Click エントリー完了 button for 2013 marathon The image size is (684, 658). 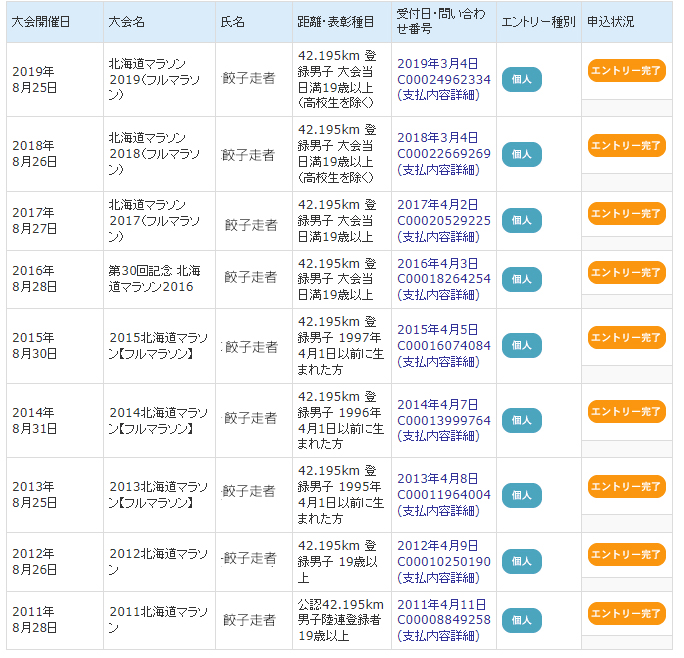pos(626,487)
